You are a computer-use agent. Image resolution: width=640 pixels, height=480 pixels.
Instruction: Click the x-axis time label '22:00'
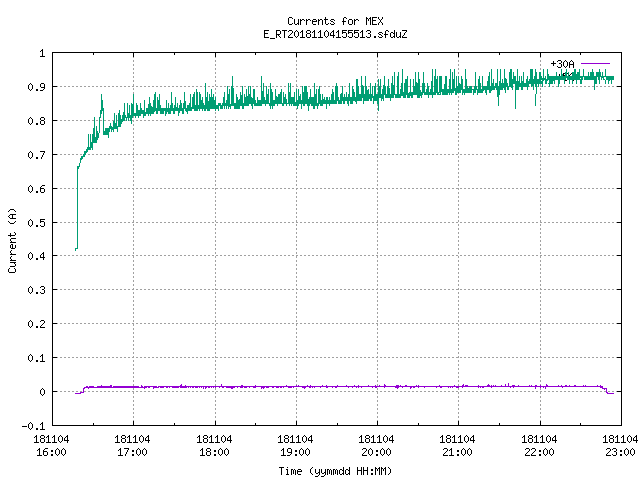pyautogui.click(x=539, y=452)
